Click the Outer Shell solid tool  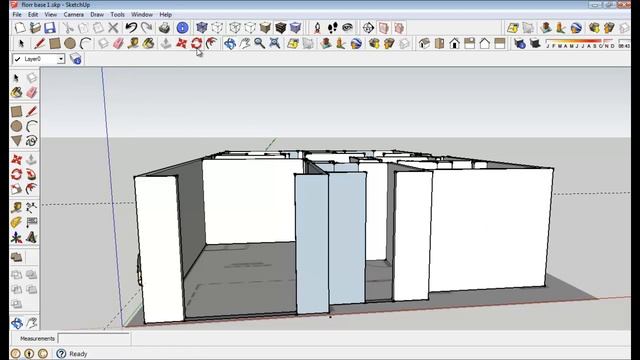click(x=16, y=257)
